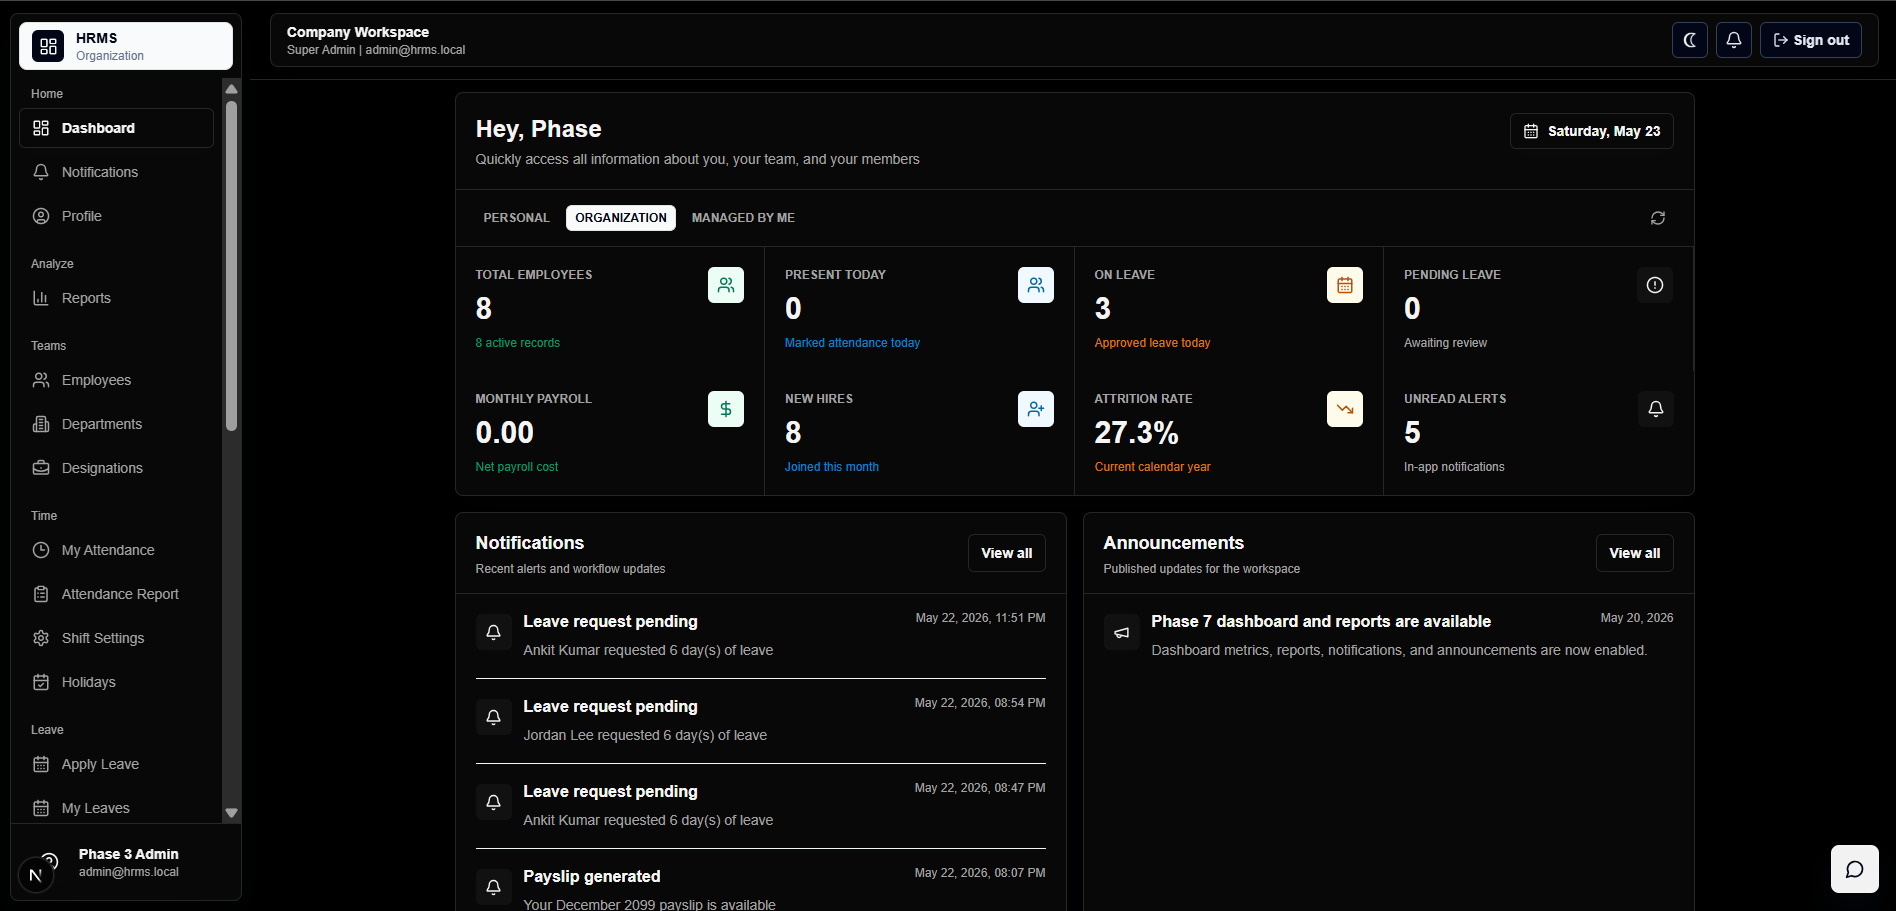Click the Employees people icon in sidebar
The width and height of the screenshot is (1896, 911).
41,380
